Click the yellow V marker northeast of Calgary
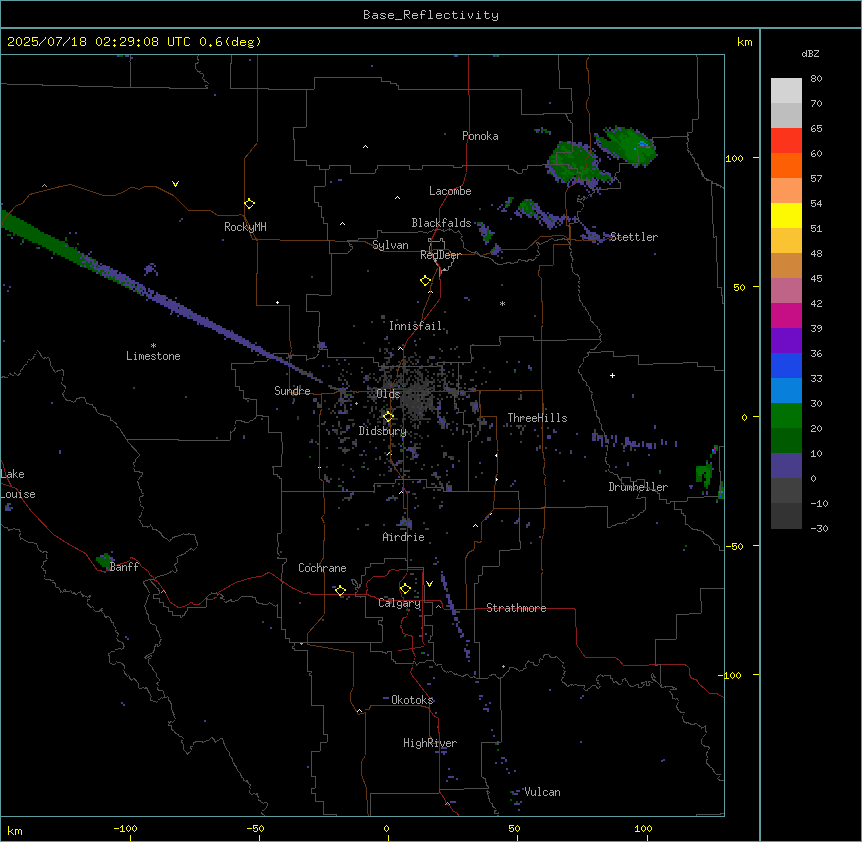The height and width of the screenshot is (842, 862). point(429,584)
